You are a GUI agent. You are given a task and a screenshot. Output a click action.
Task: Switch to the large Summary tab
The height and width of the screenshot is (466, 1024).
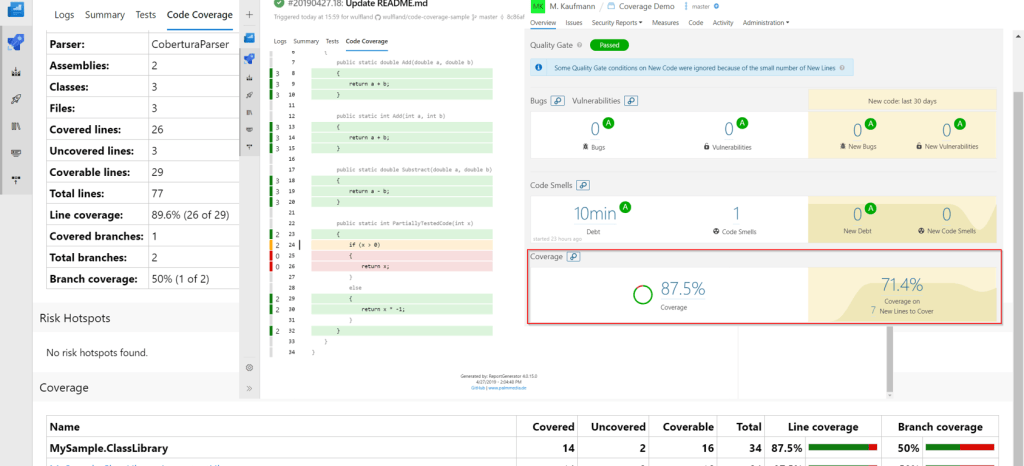104,14
